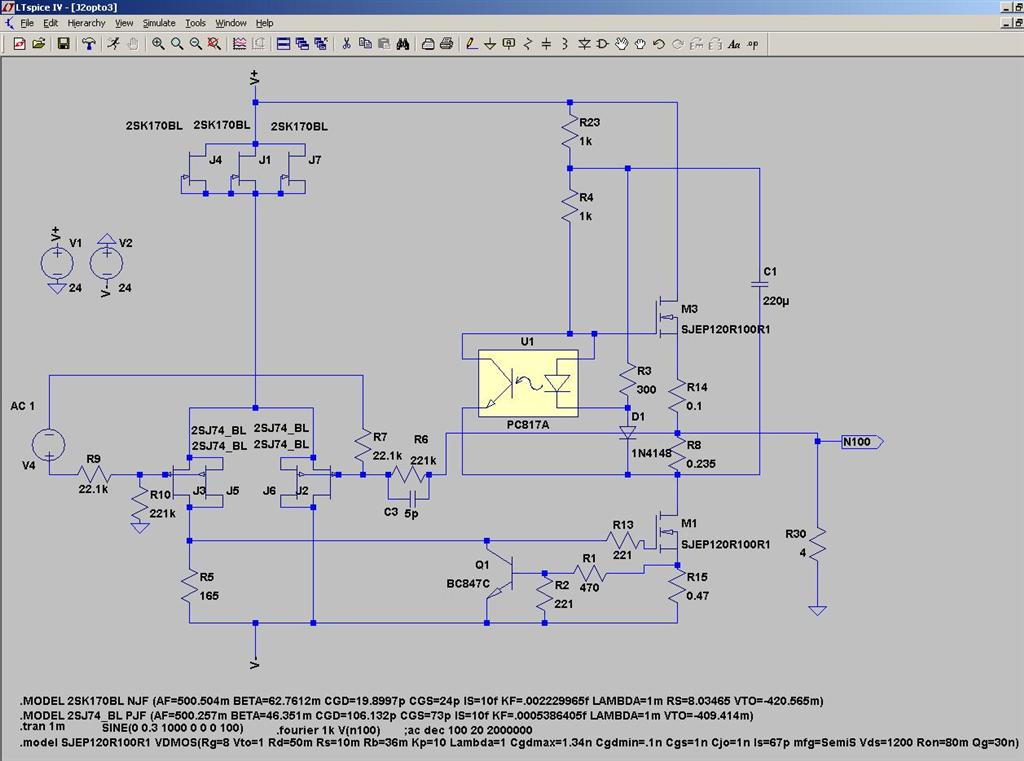Place a ground symbol from the toolbar
Screen dimensions: 1024x761
point(490,44)
